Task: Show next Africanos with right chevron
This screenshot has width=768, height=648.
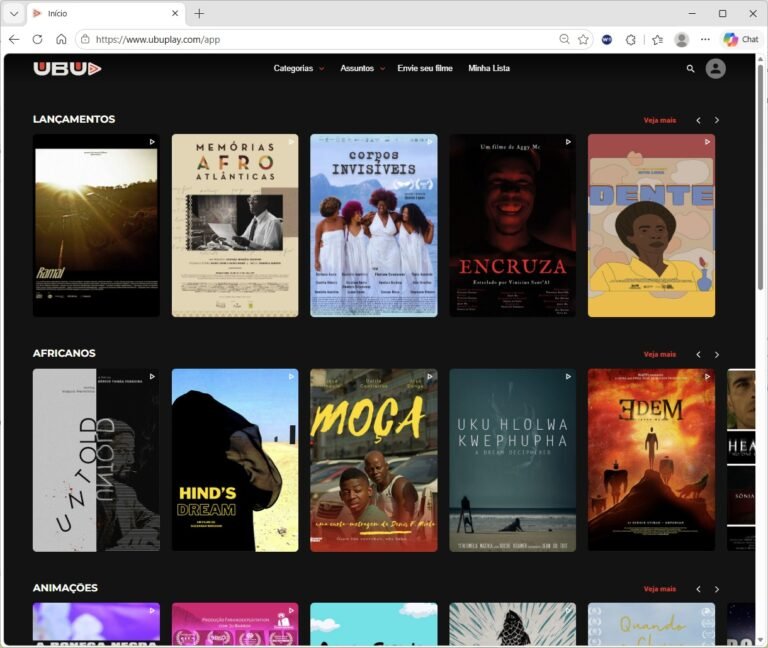Action: click(x=717, y=355)
